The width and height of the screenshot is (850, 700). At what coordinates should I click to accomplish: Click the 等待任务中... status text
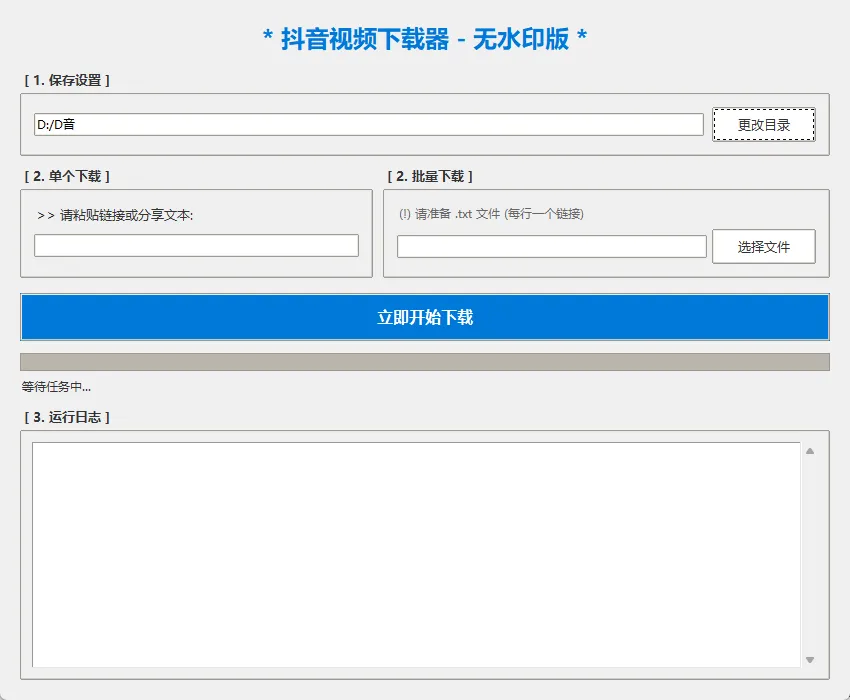point(56,387)
